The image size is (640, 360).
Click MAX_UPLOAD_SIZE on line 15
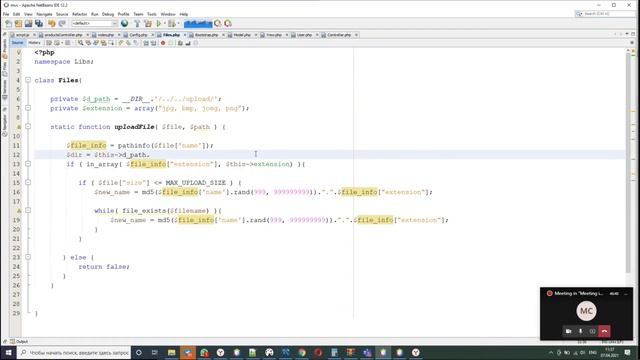point(196,182)
